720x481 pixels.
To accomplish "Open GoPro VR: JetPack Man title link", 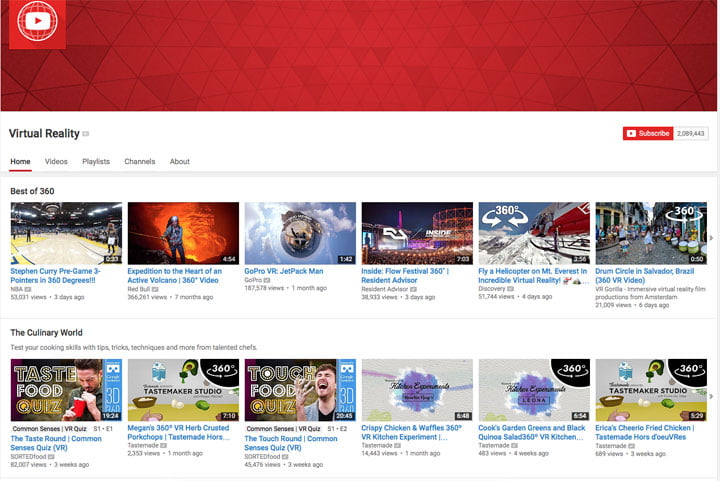I will [284, 271].
